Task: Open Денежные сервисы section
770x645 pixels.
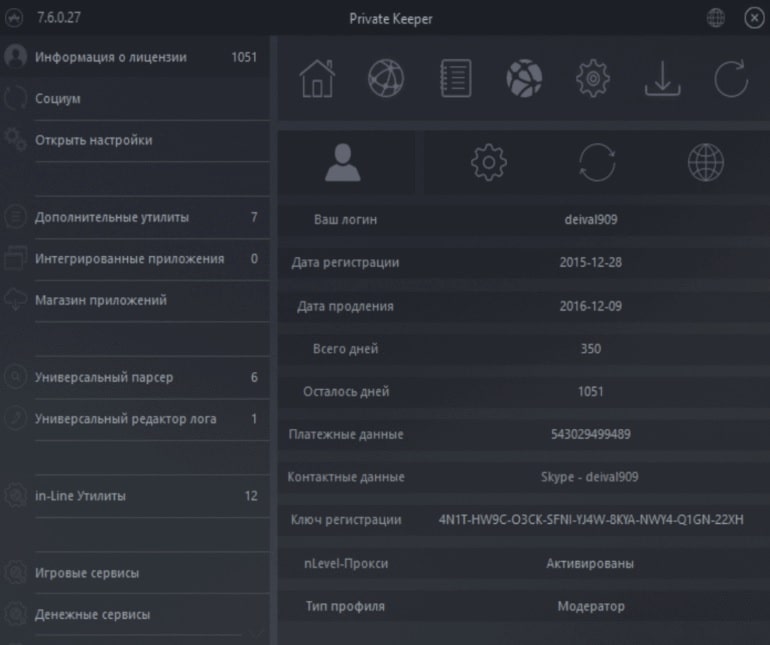Action: tap(135, 615)
